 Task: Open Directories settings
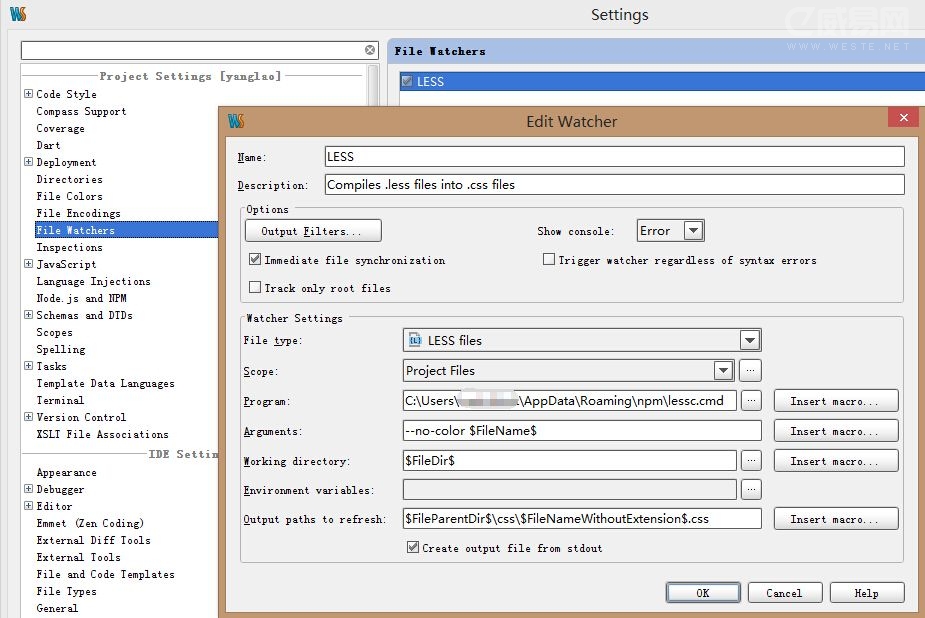[69, 179]
